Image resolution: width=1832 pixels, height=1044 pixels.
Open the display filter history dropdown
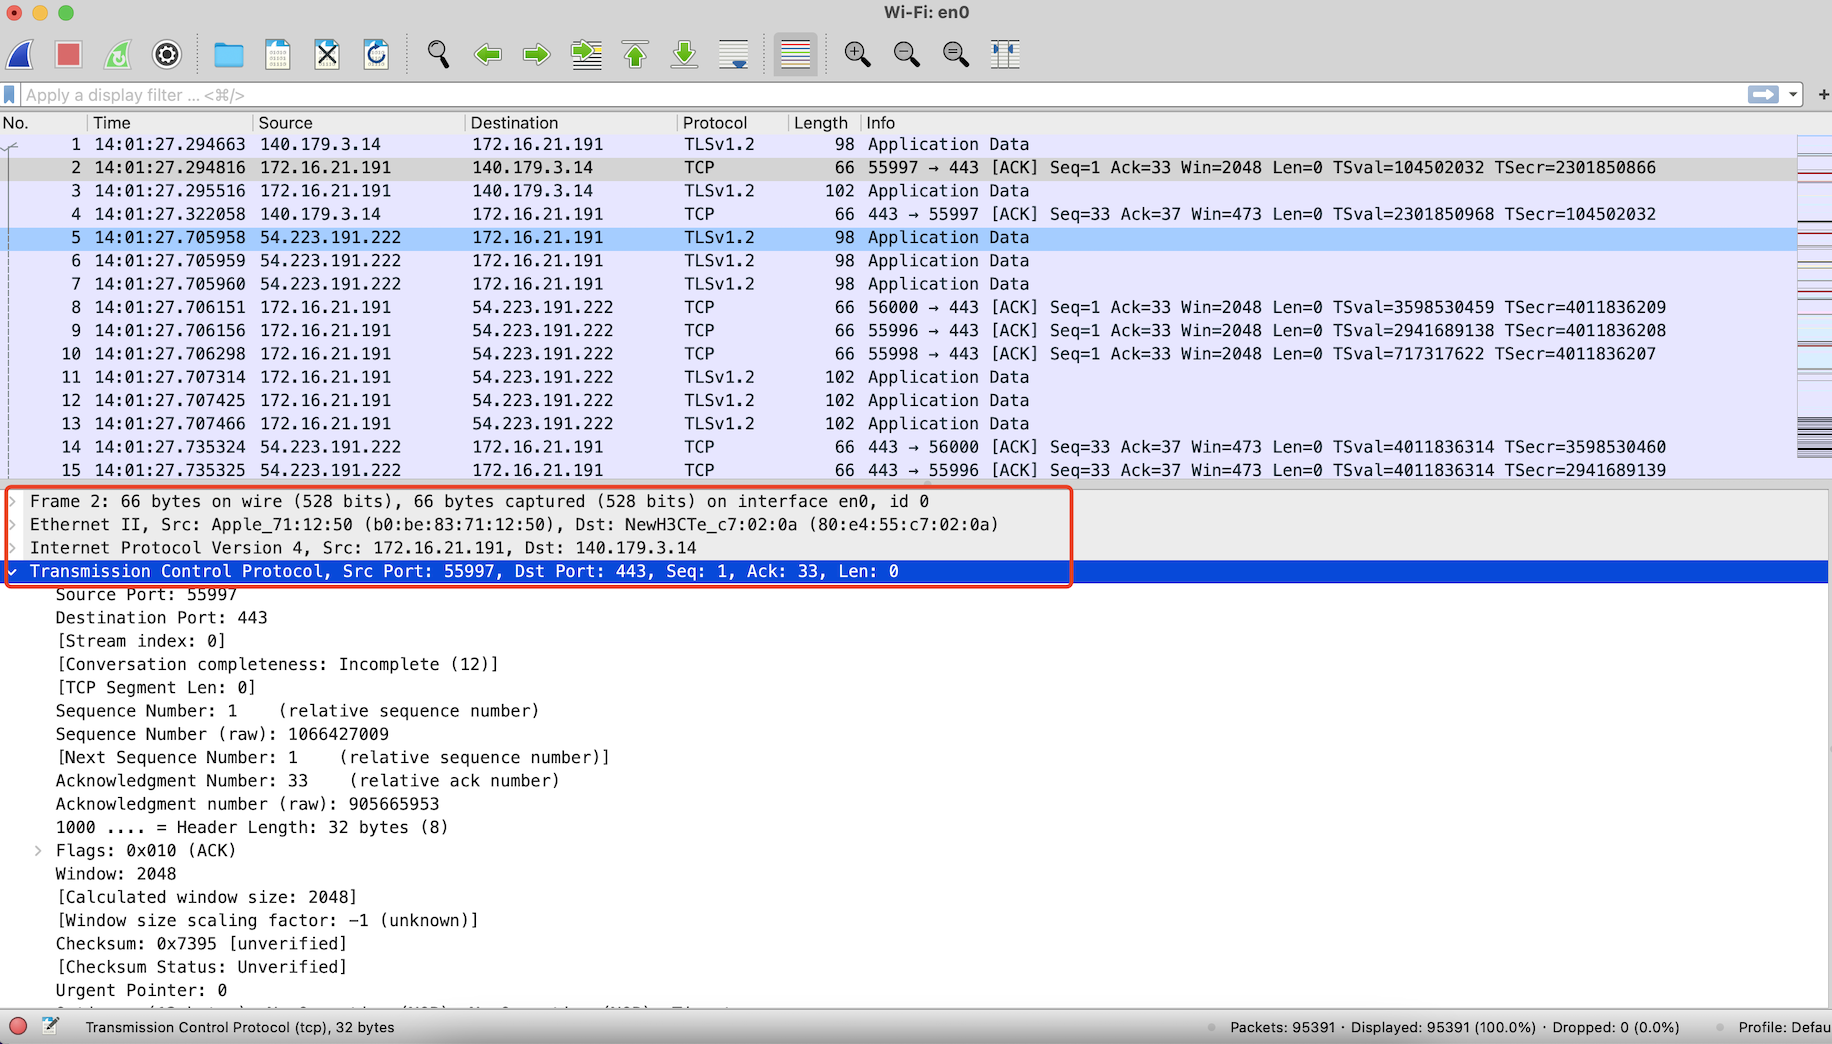click(1793, 95)
